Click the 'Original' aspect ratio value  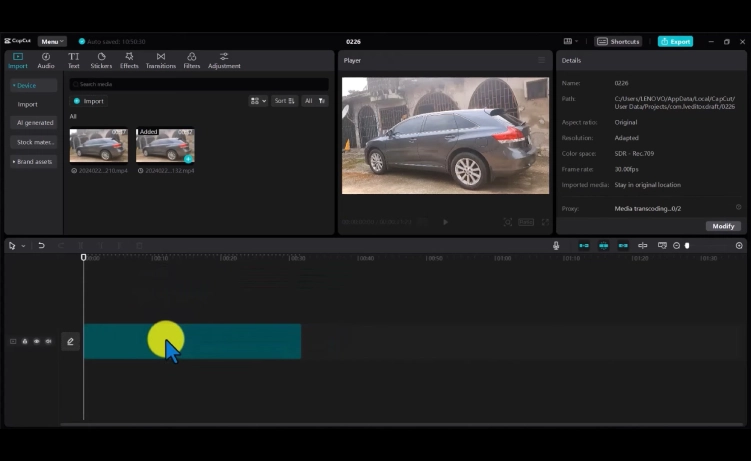pyautogui.click(x=626, y=123)
